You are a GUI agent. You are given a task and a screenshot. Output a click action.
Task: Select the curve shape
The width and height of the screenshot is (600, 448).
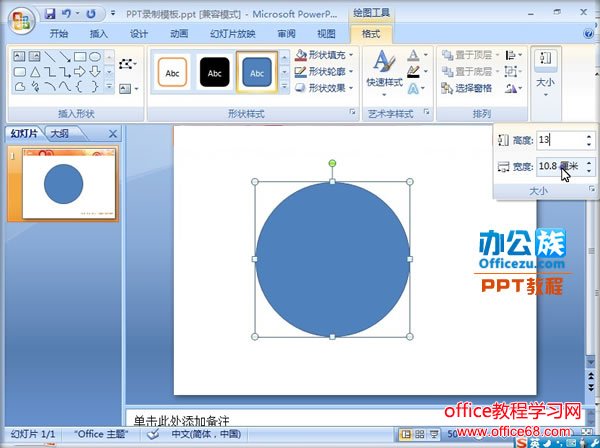click(x=65, y=87)
